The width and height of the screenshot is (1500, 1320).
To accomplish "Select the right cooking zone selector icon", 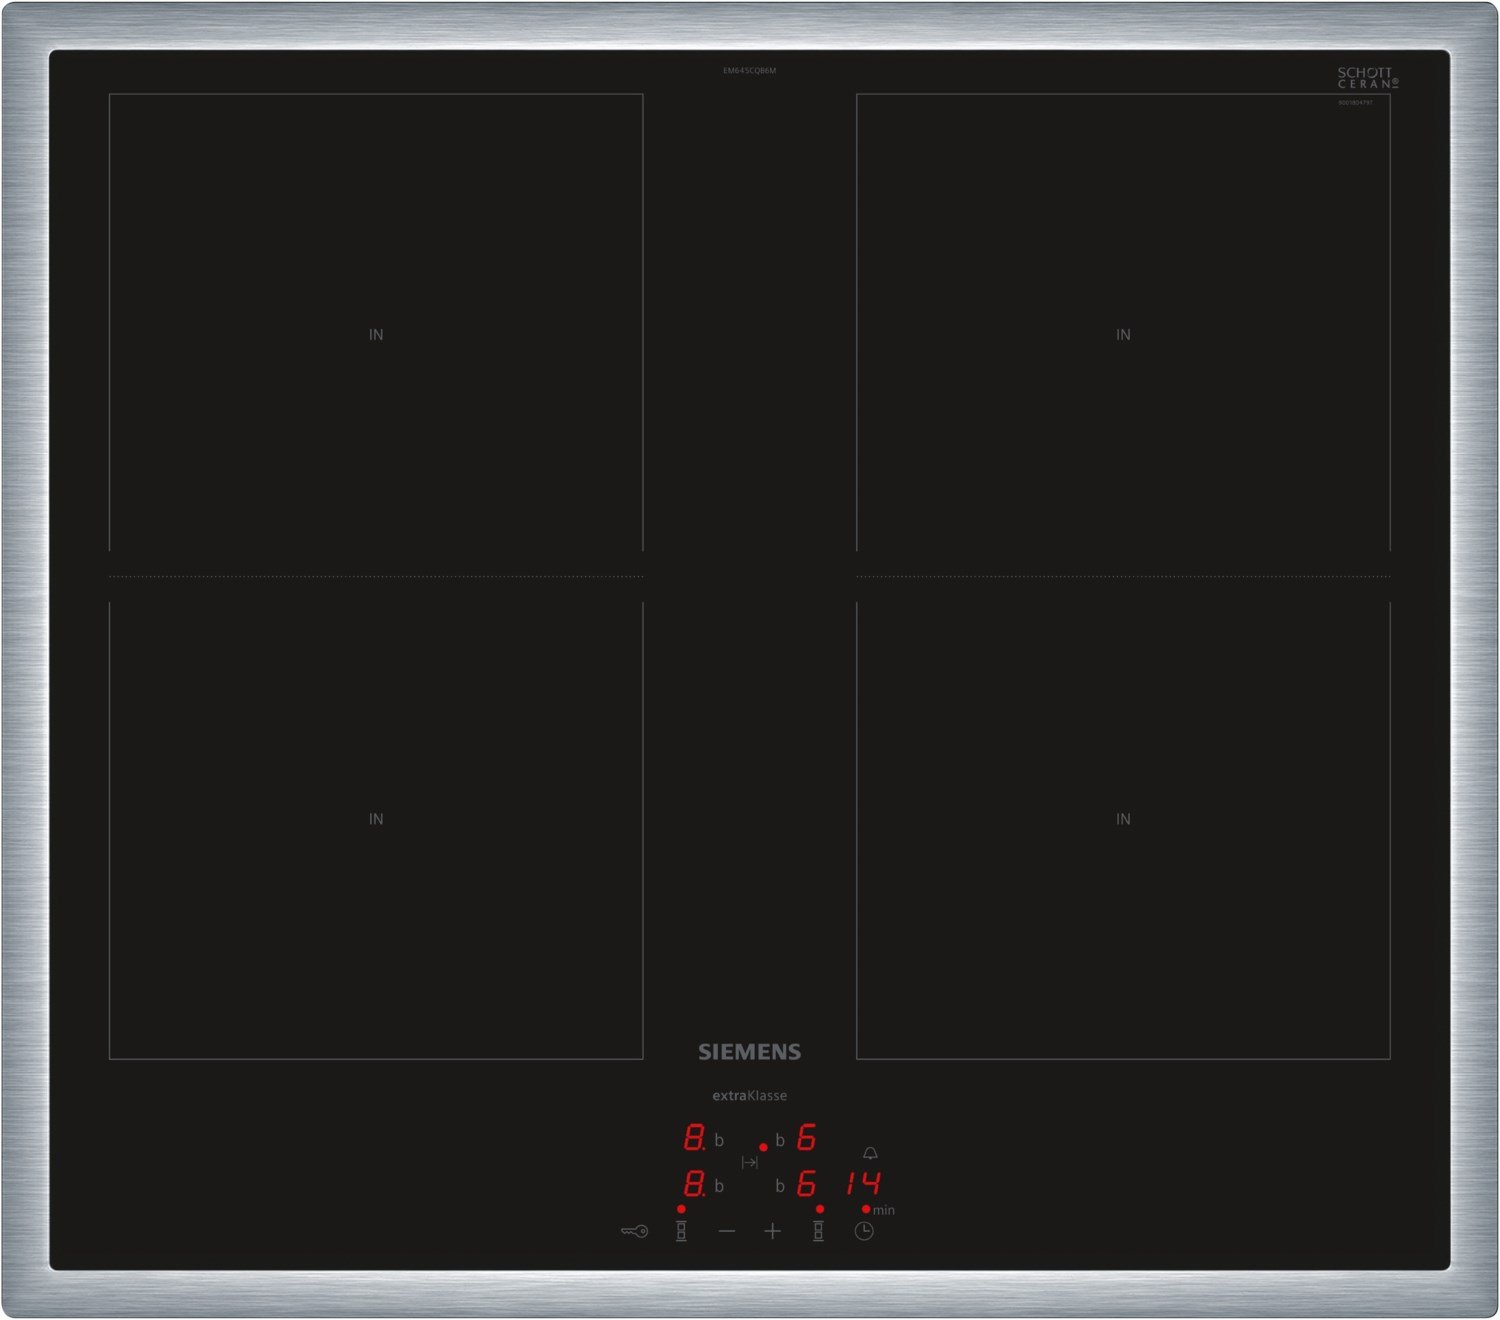I will point(818,1233).
